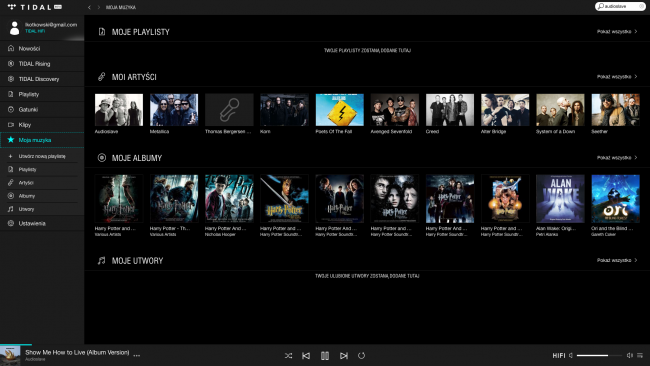Click the Moi Artyści microphone header icon
The height and width of the screenshot is (366, 650).
coord(102,77)
